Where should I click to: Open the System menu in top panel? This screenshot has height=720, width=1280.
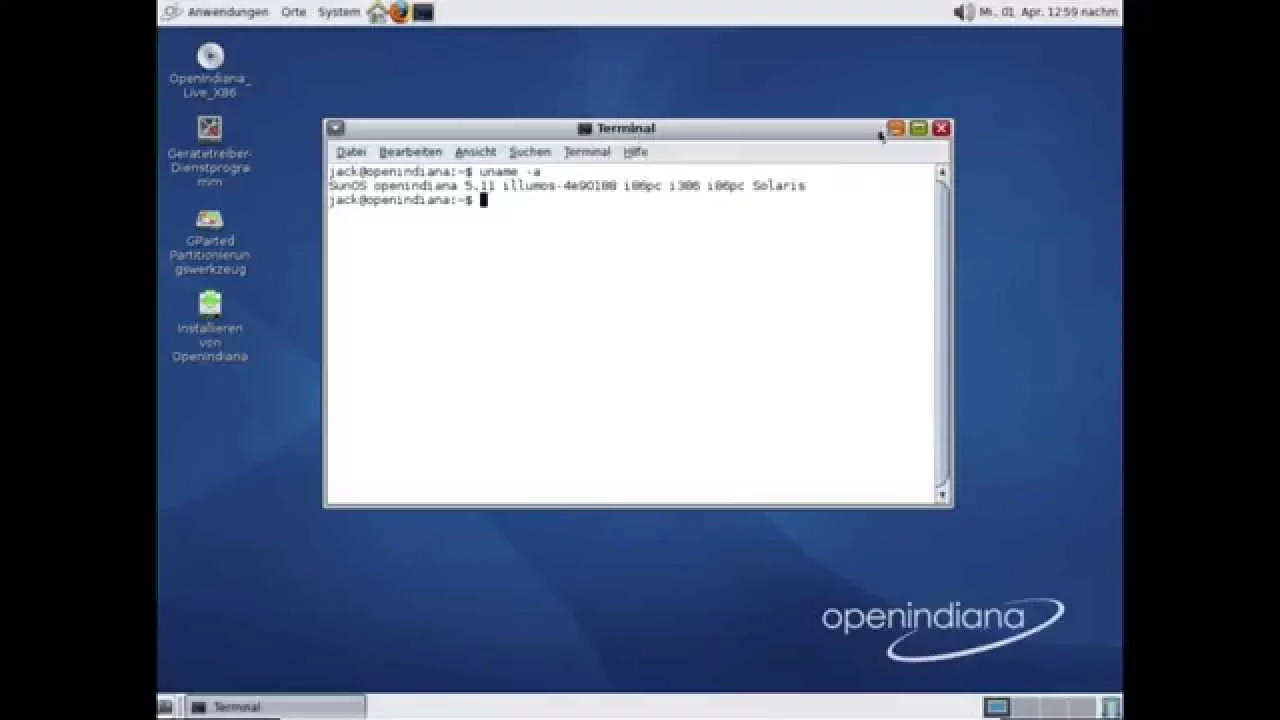point(339,12)
